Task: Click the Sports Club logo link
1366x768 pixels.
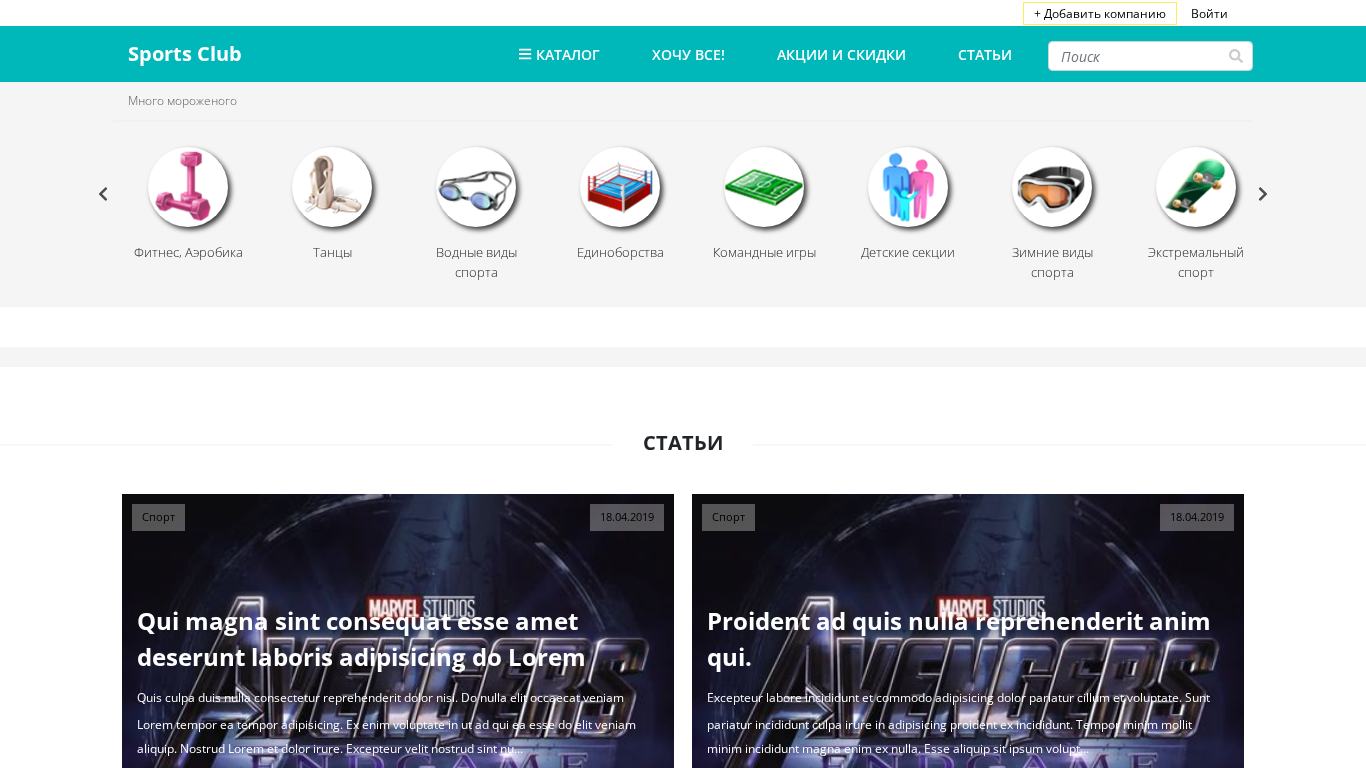Action: pos(185,54)
